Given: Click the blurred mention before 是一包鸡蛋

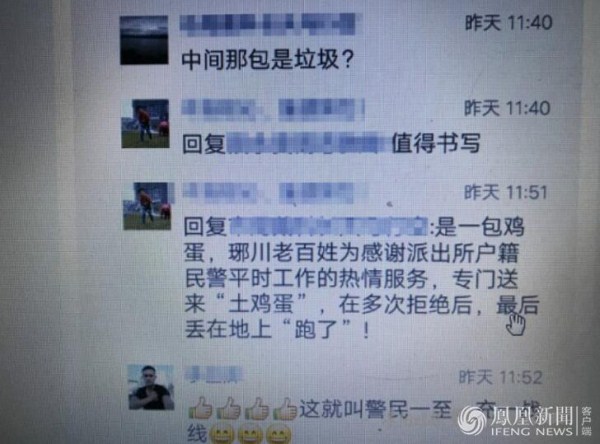Looking at the screenshot, I should tap(329, 226).
